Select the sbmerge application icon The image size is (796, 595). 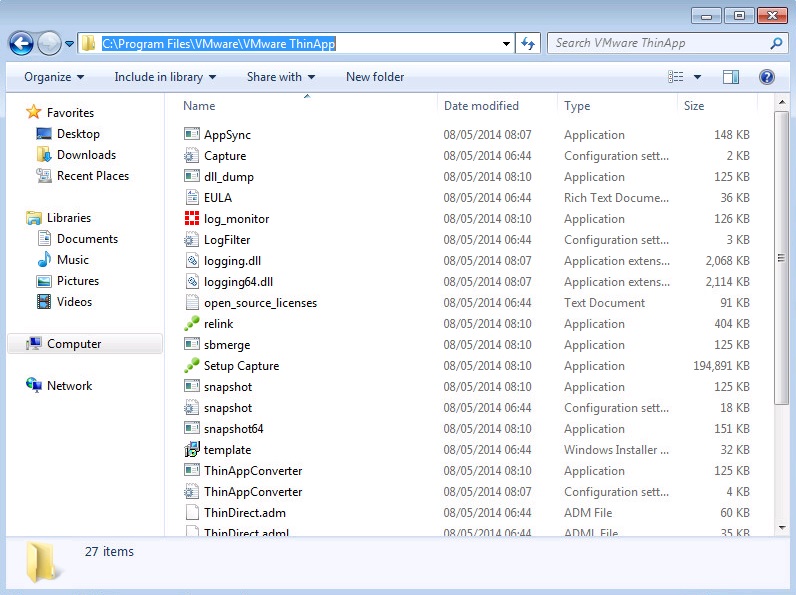coord(191,344)
